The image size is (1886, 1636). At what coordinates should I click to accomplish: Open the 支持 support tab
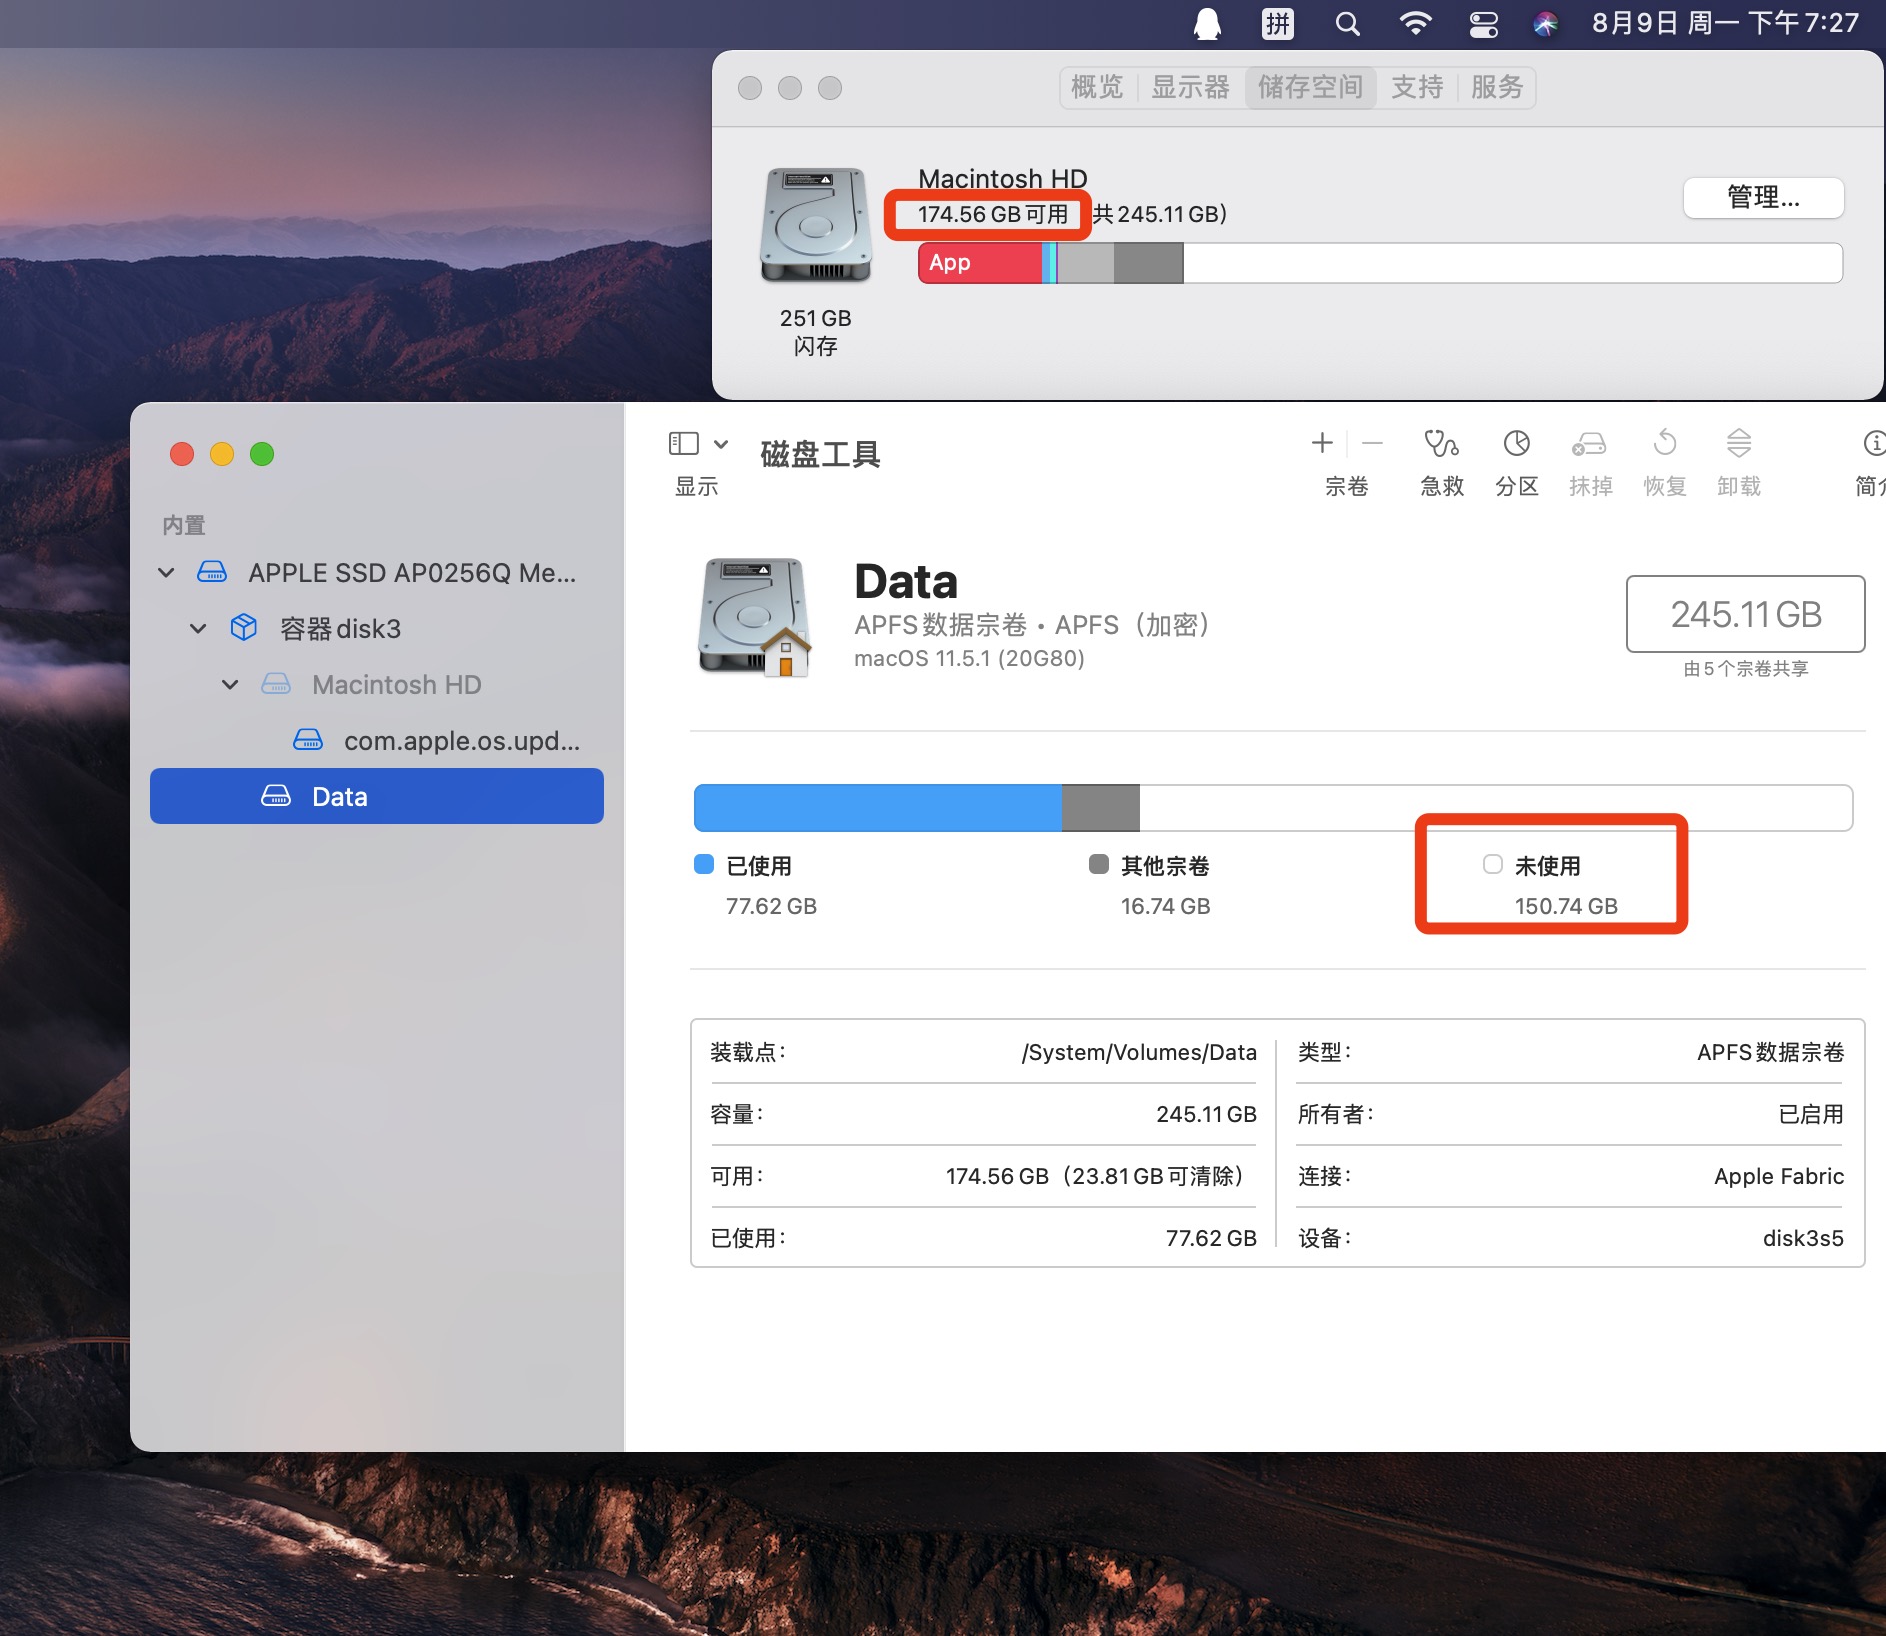tap(1417, 88)
